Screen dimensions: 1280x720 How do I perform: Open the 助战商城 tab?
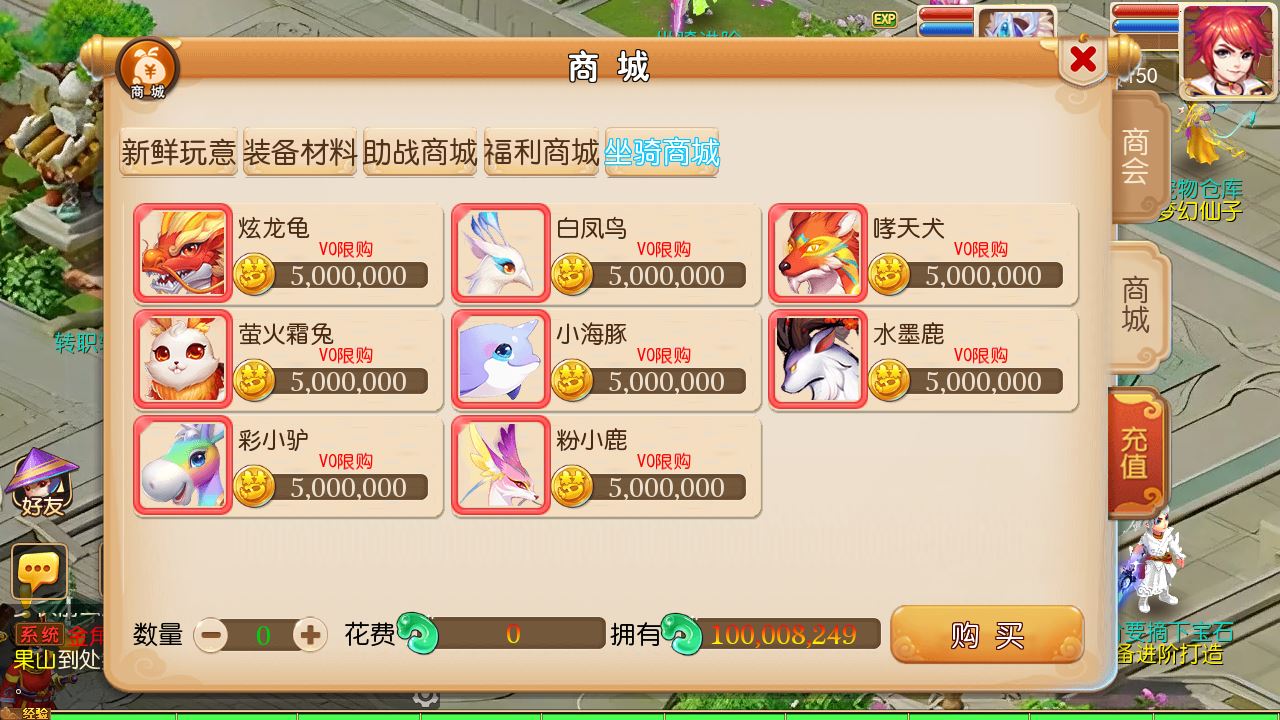(x=420, y=152)
